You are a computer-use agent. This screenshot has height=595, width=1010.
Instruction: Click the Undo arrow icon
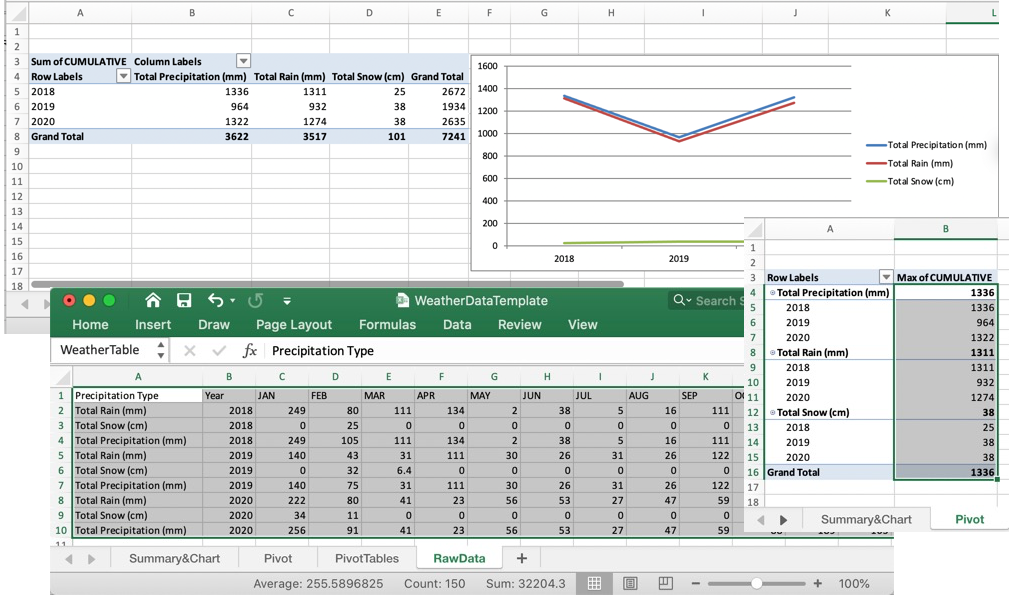[x=216, y=300]
